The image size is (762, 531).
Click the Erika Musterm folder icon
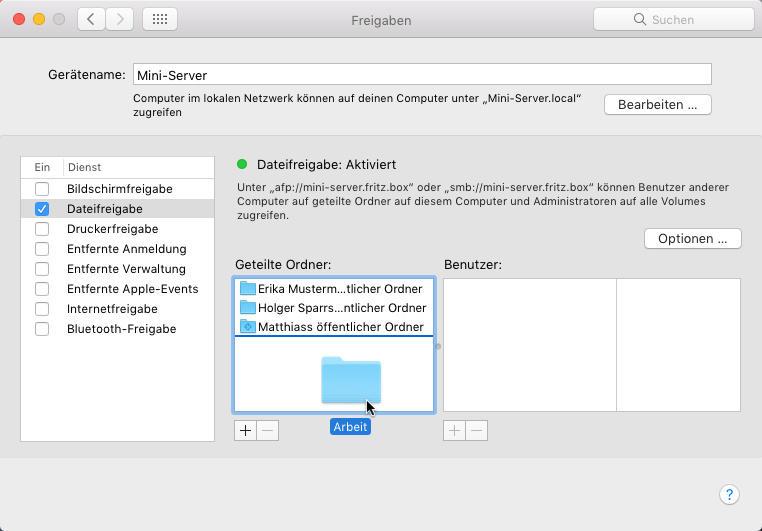(248, 289)
